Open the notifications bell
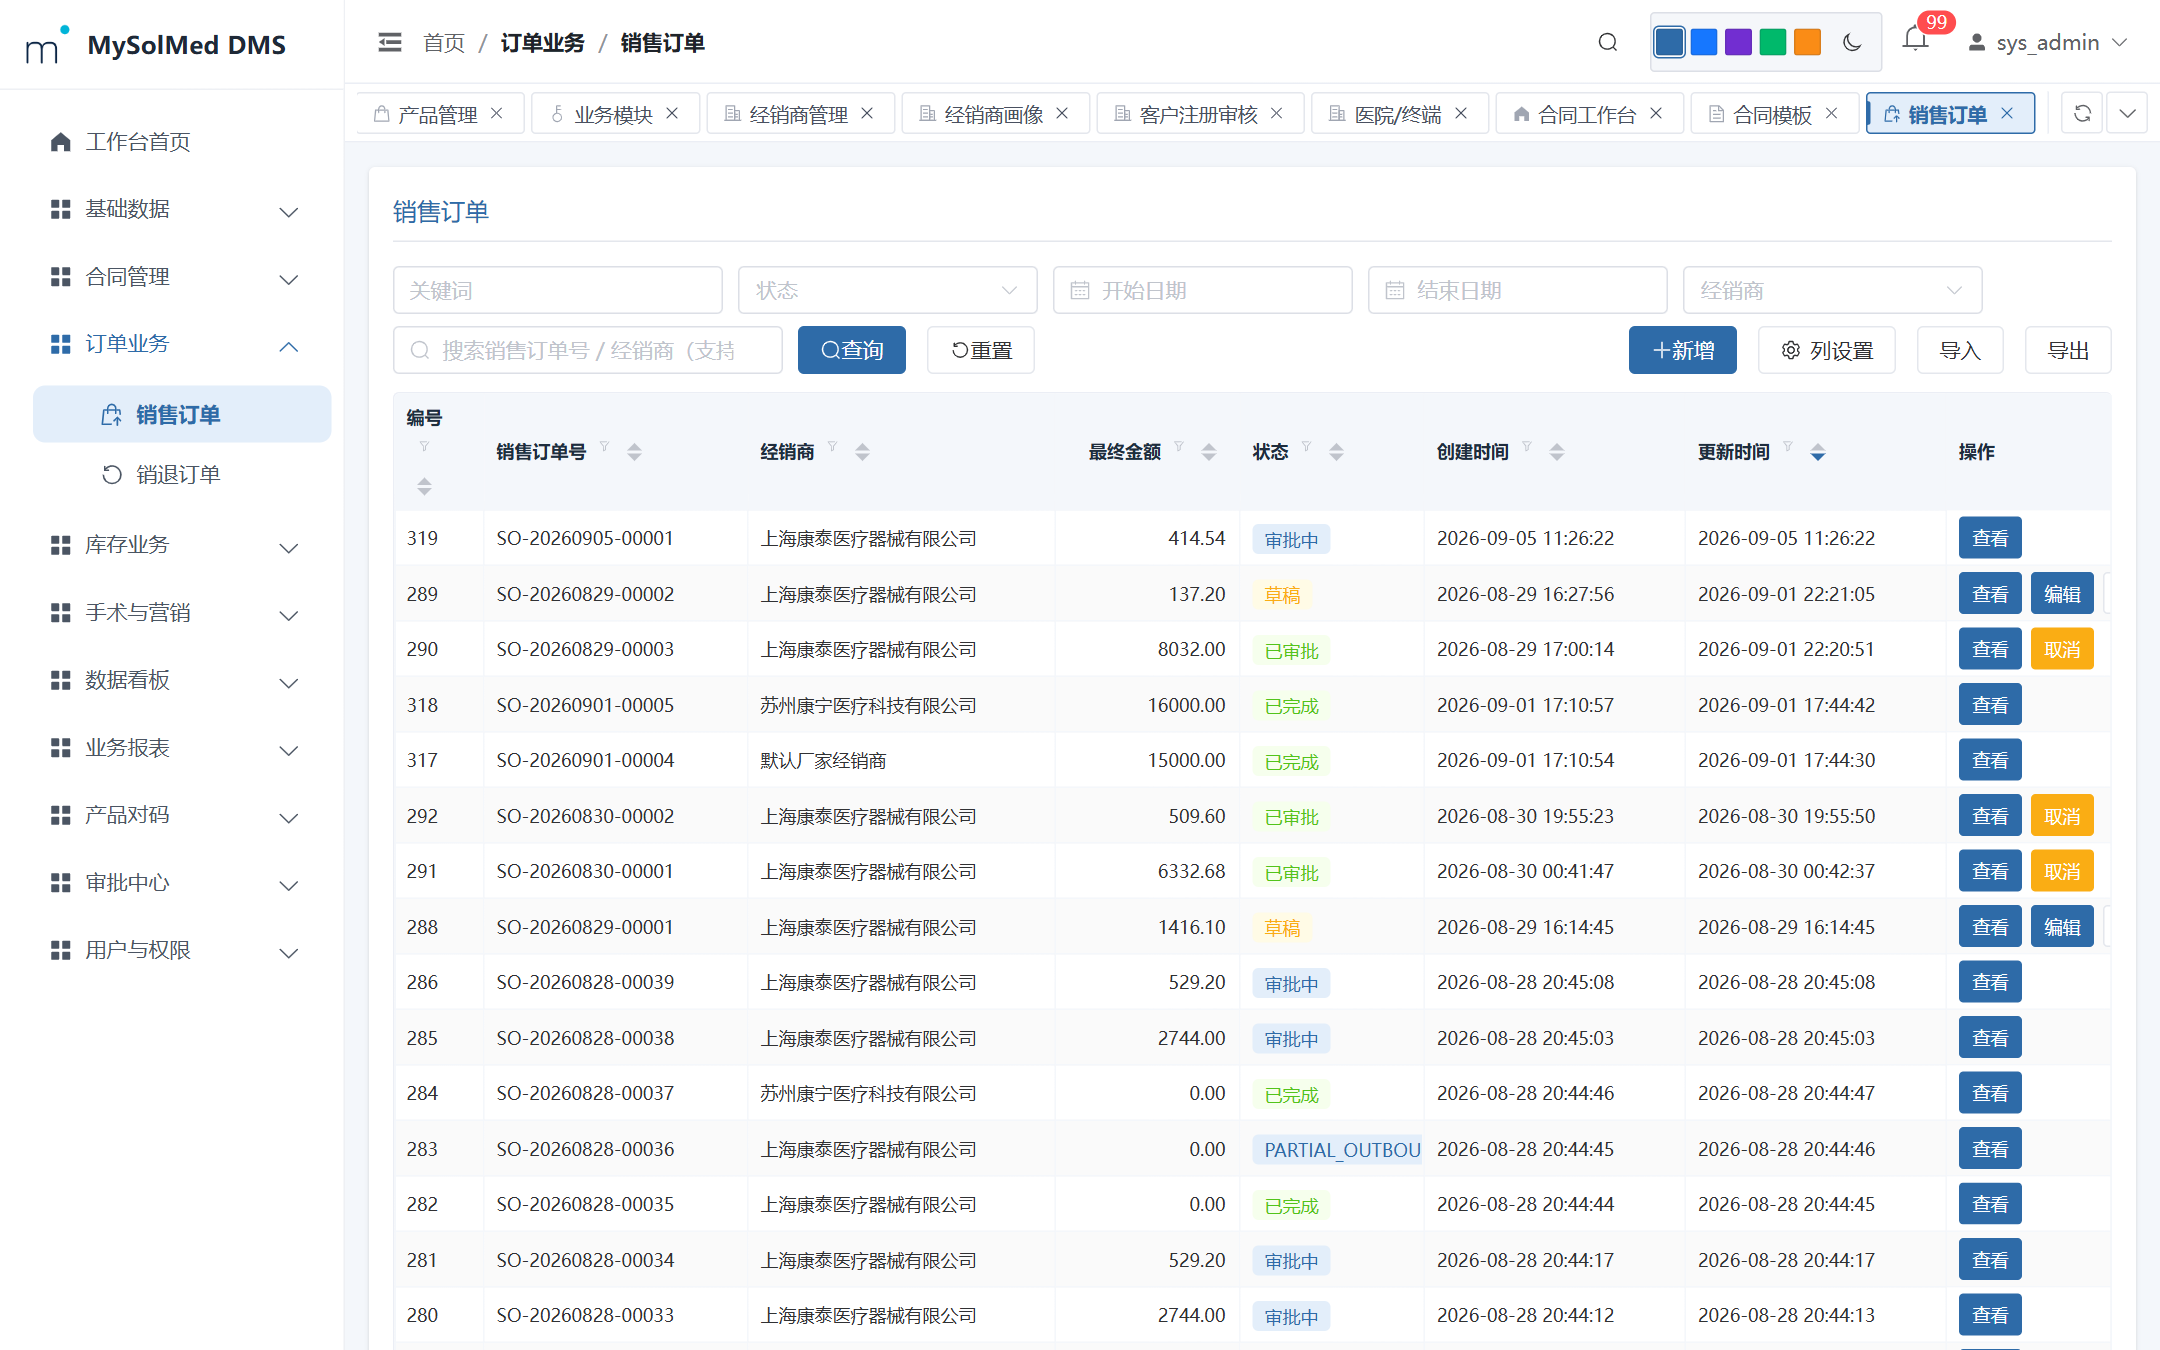The height and width of the screenshot is (1350, 2160). 1915,40
